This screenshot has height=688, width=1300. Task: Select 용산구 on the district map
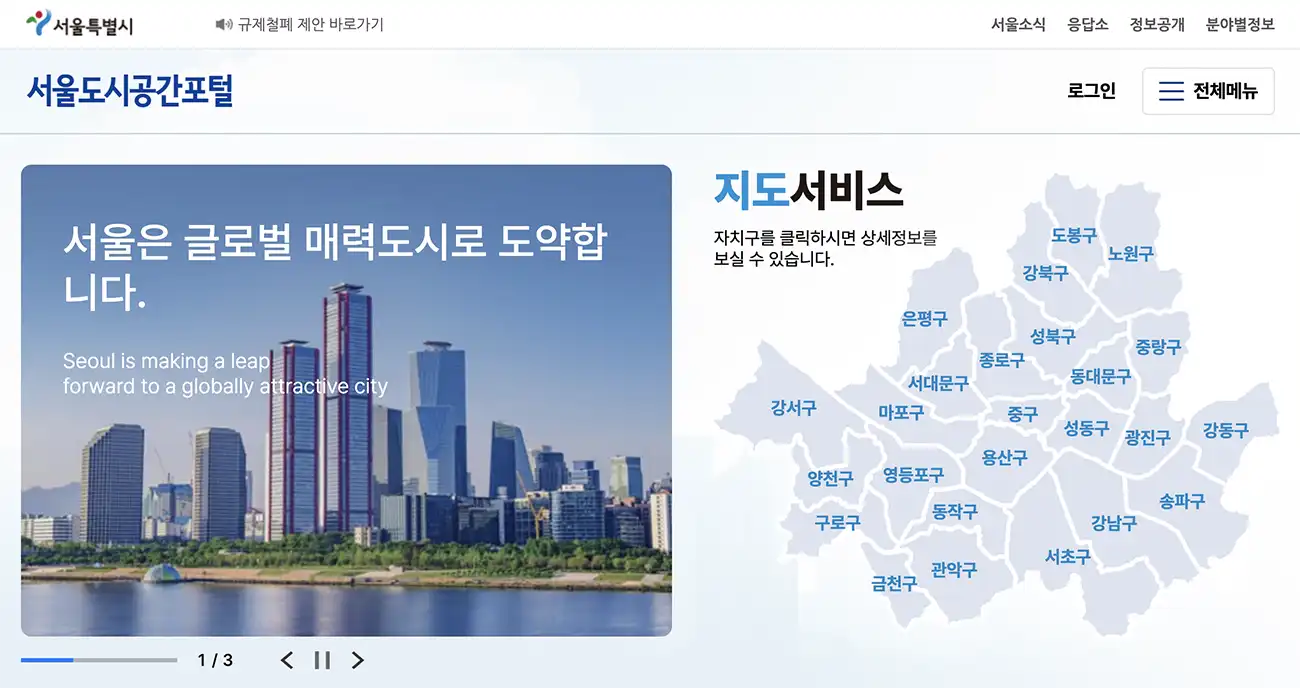1003,459
